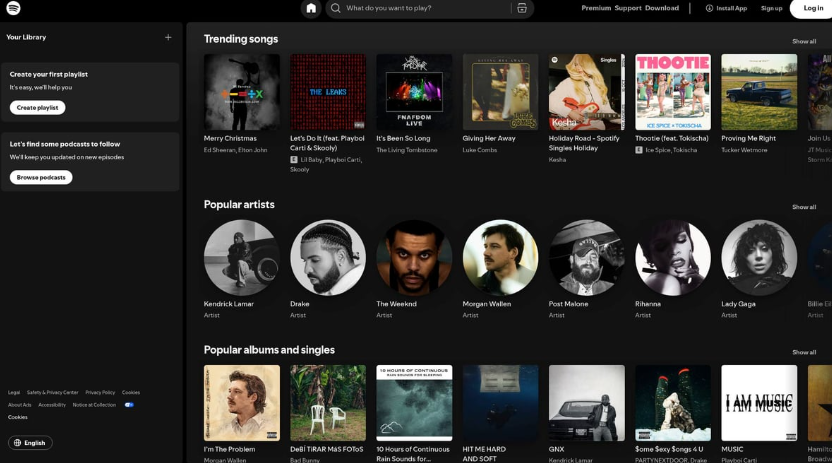
Task: Click the search magnifier icon
Action: point(335,8)
